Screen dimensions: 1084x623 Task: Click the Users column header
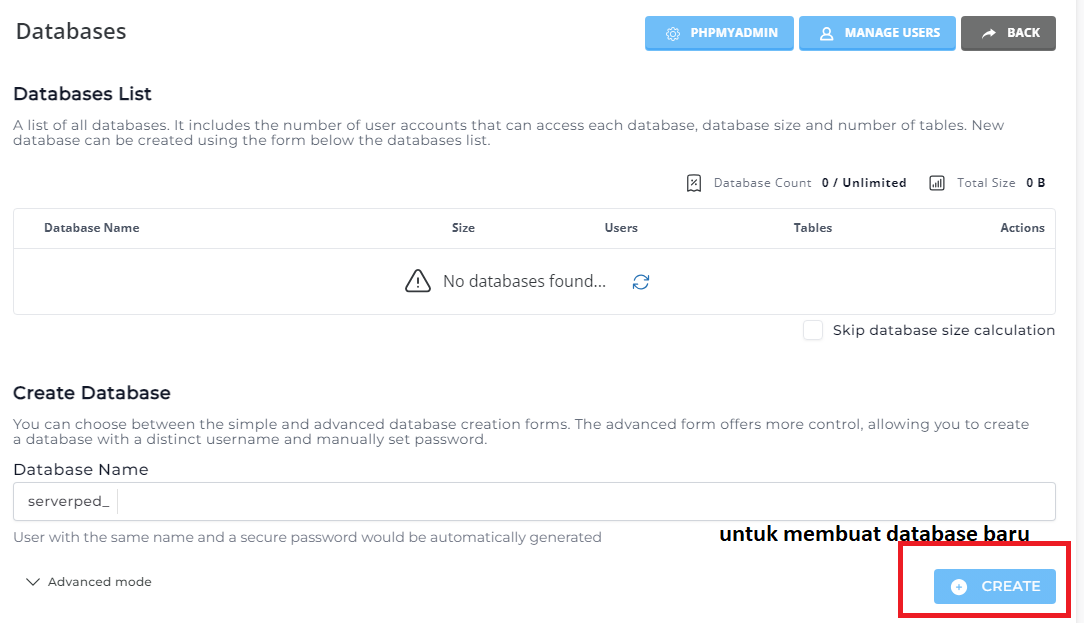pyautogui.click(x=621, y=228)
